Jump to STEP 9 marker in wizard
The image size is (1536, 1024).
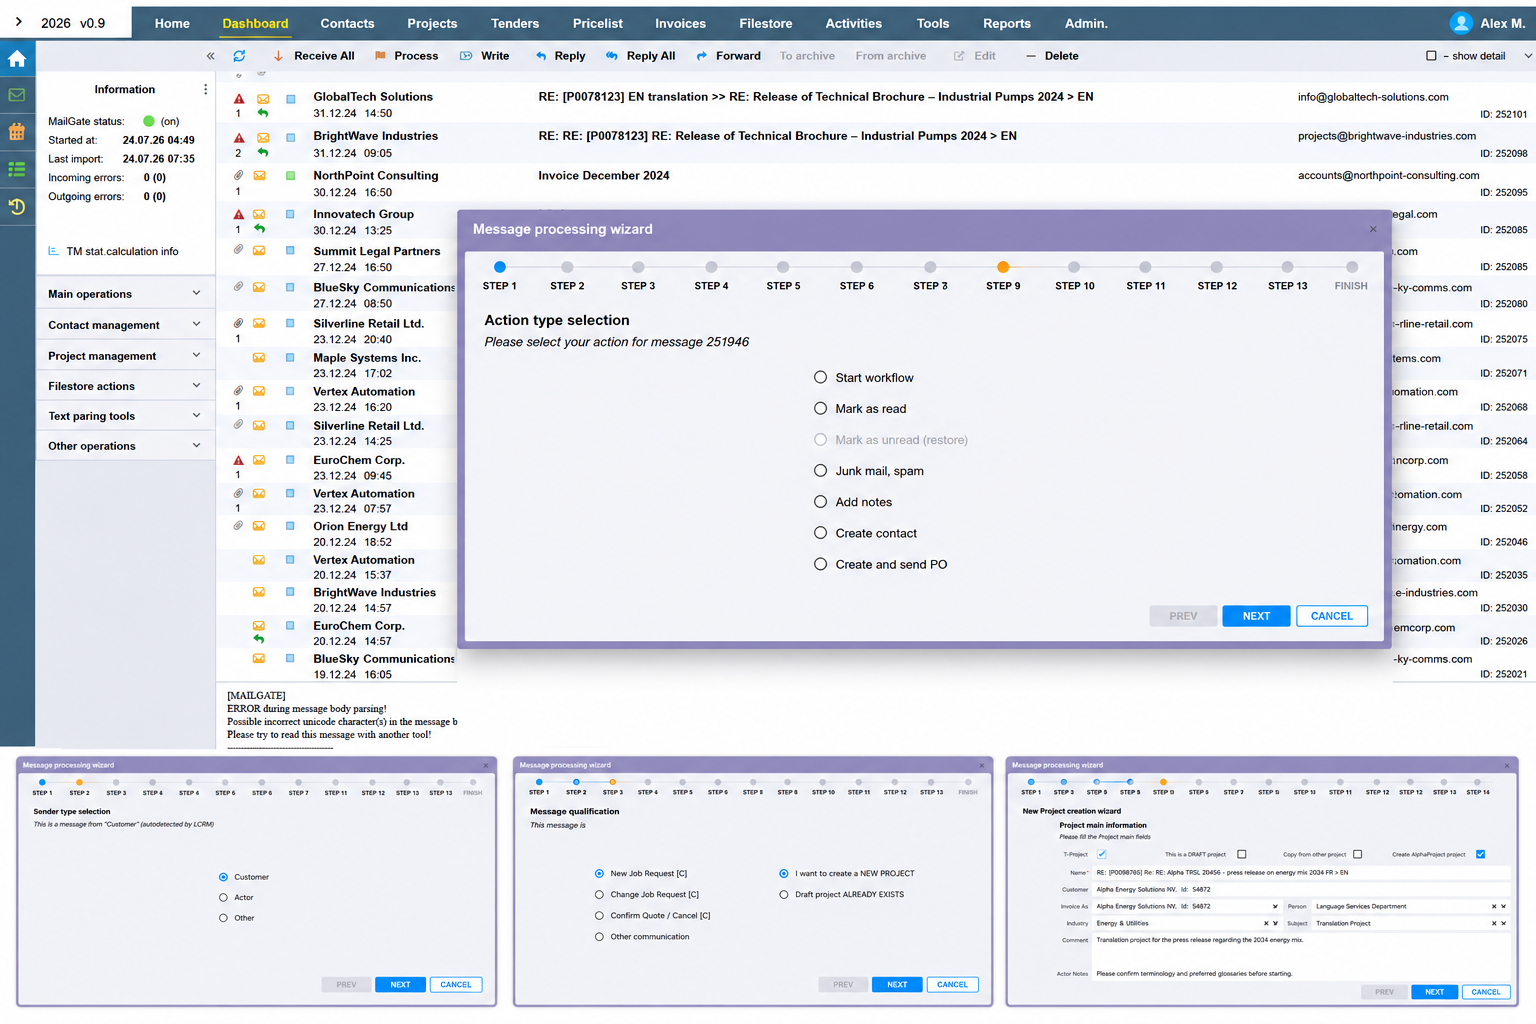[1003, 267]
